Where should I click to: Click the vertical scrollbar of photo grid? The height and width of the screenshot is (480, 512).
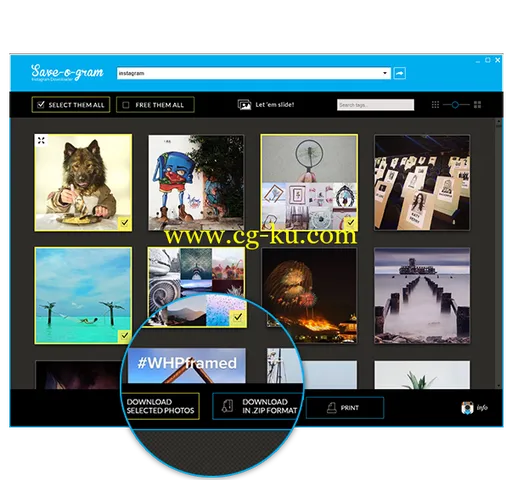point(498,253)
